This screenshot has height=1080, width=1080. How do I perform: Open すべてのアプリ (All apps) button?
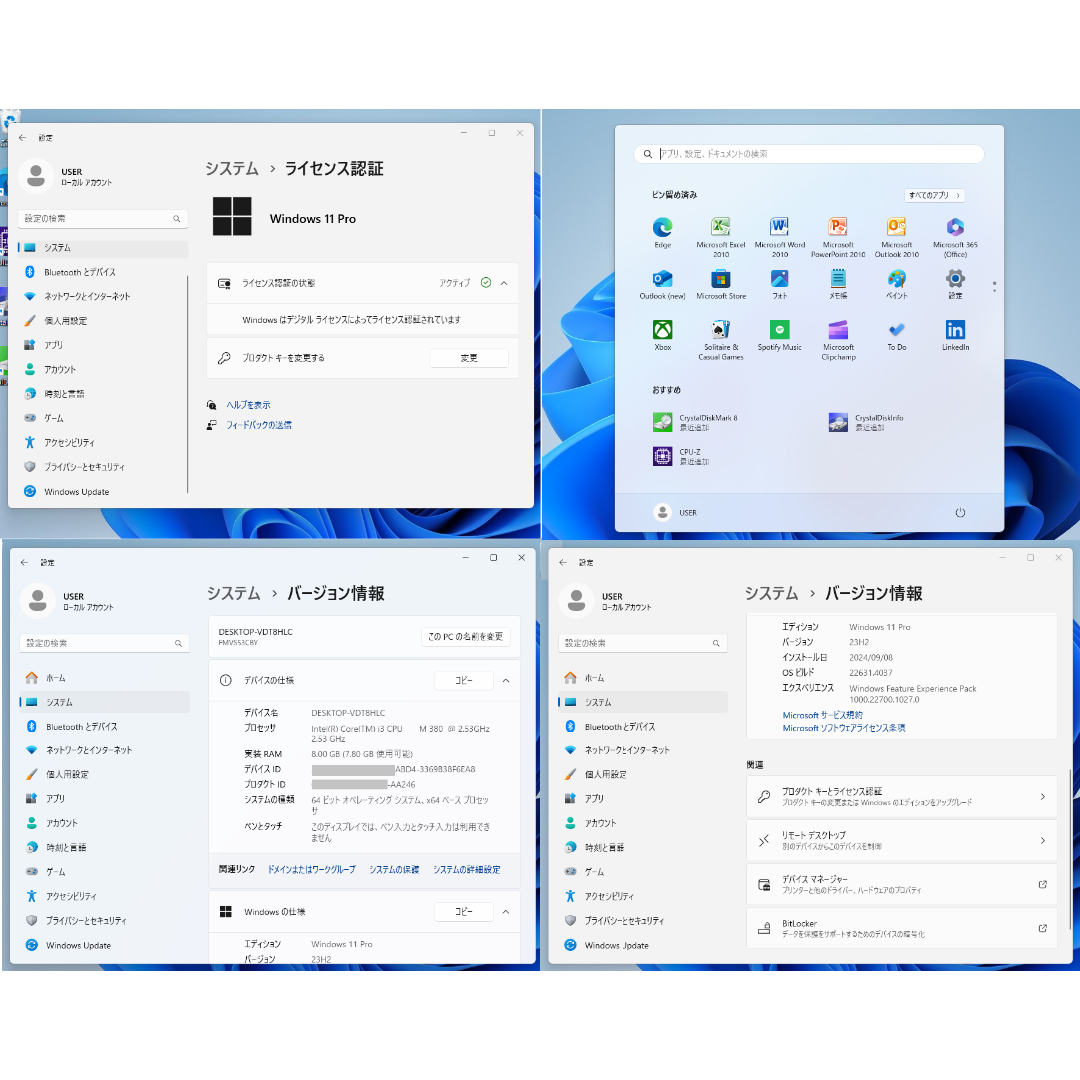point(933,195)
